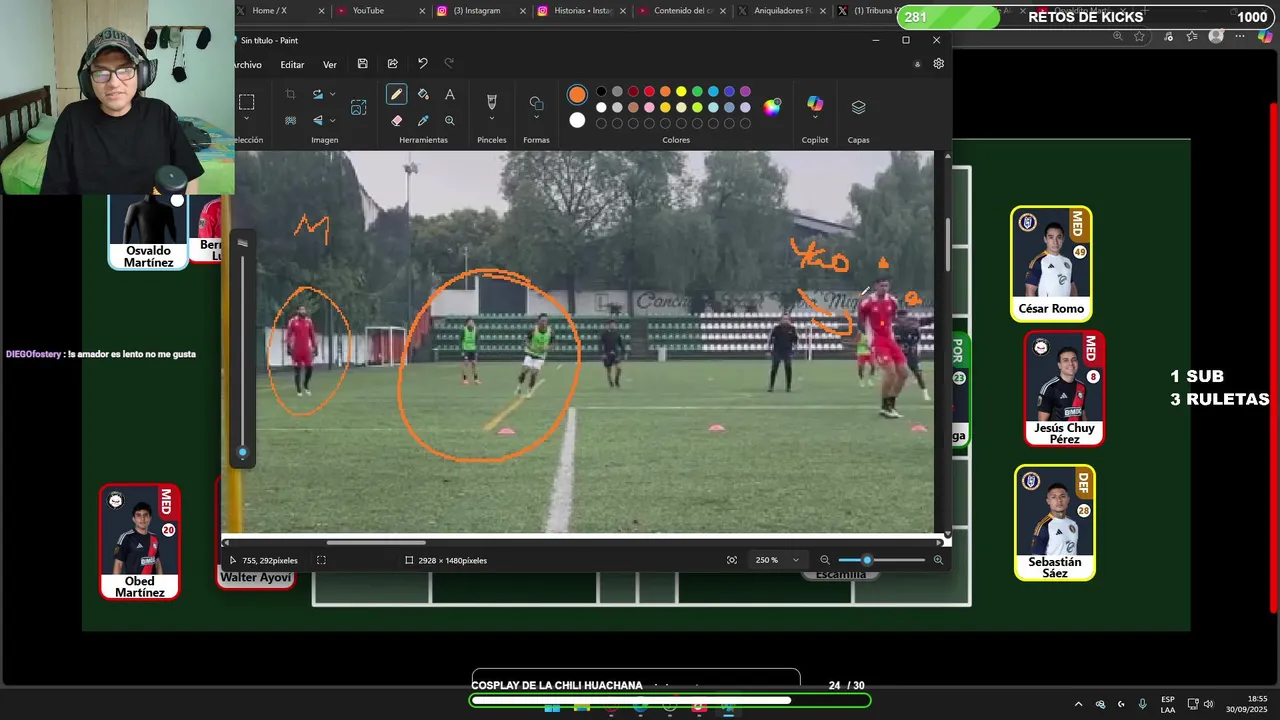Switch to the YouTube browser tab
Image resolution: width=1280 pixels, height=720 pixels.
point(380,10)
